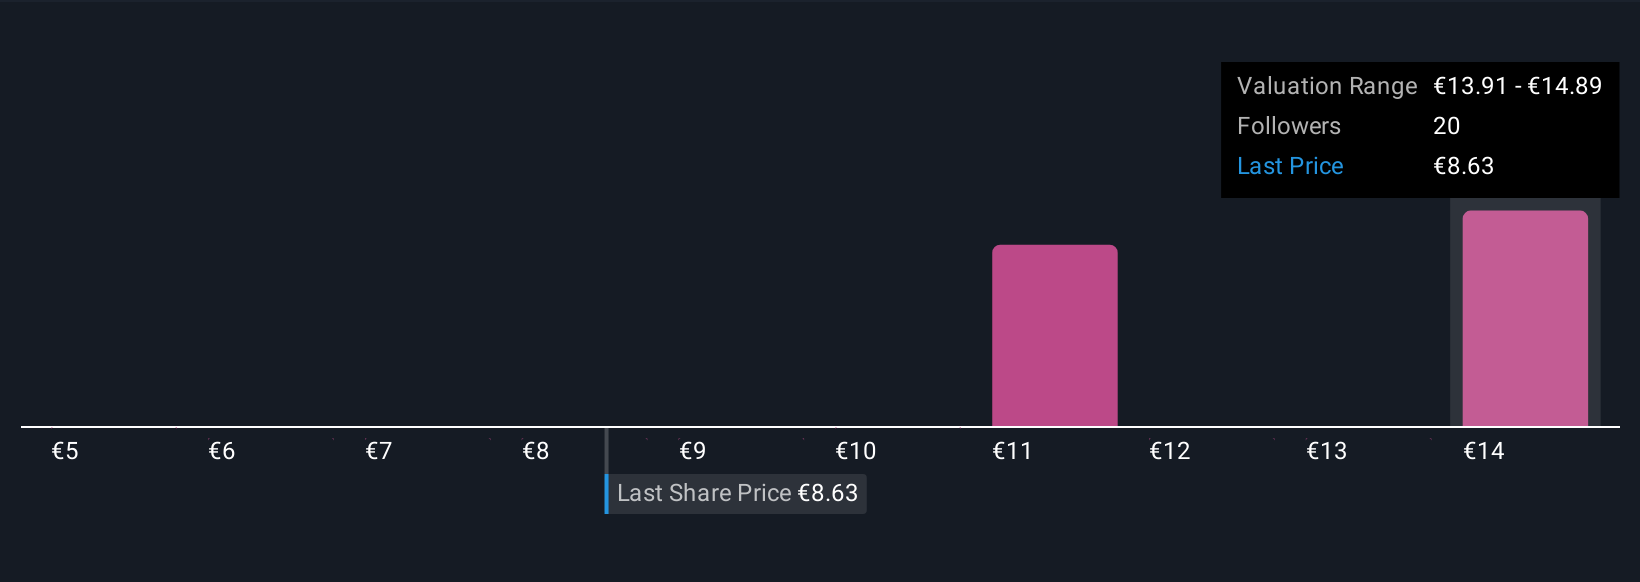Click the €11 axis label

point(1012,451)
